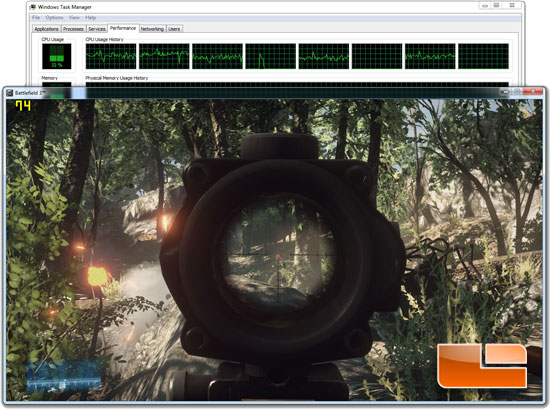550x409 pixels.
Task: Click the Windows Task Manager title text
Action: (65, 7)
